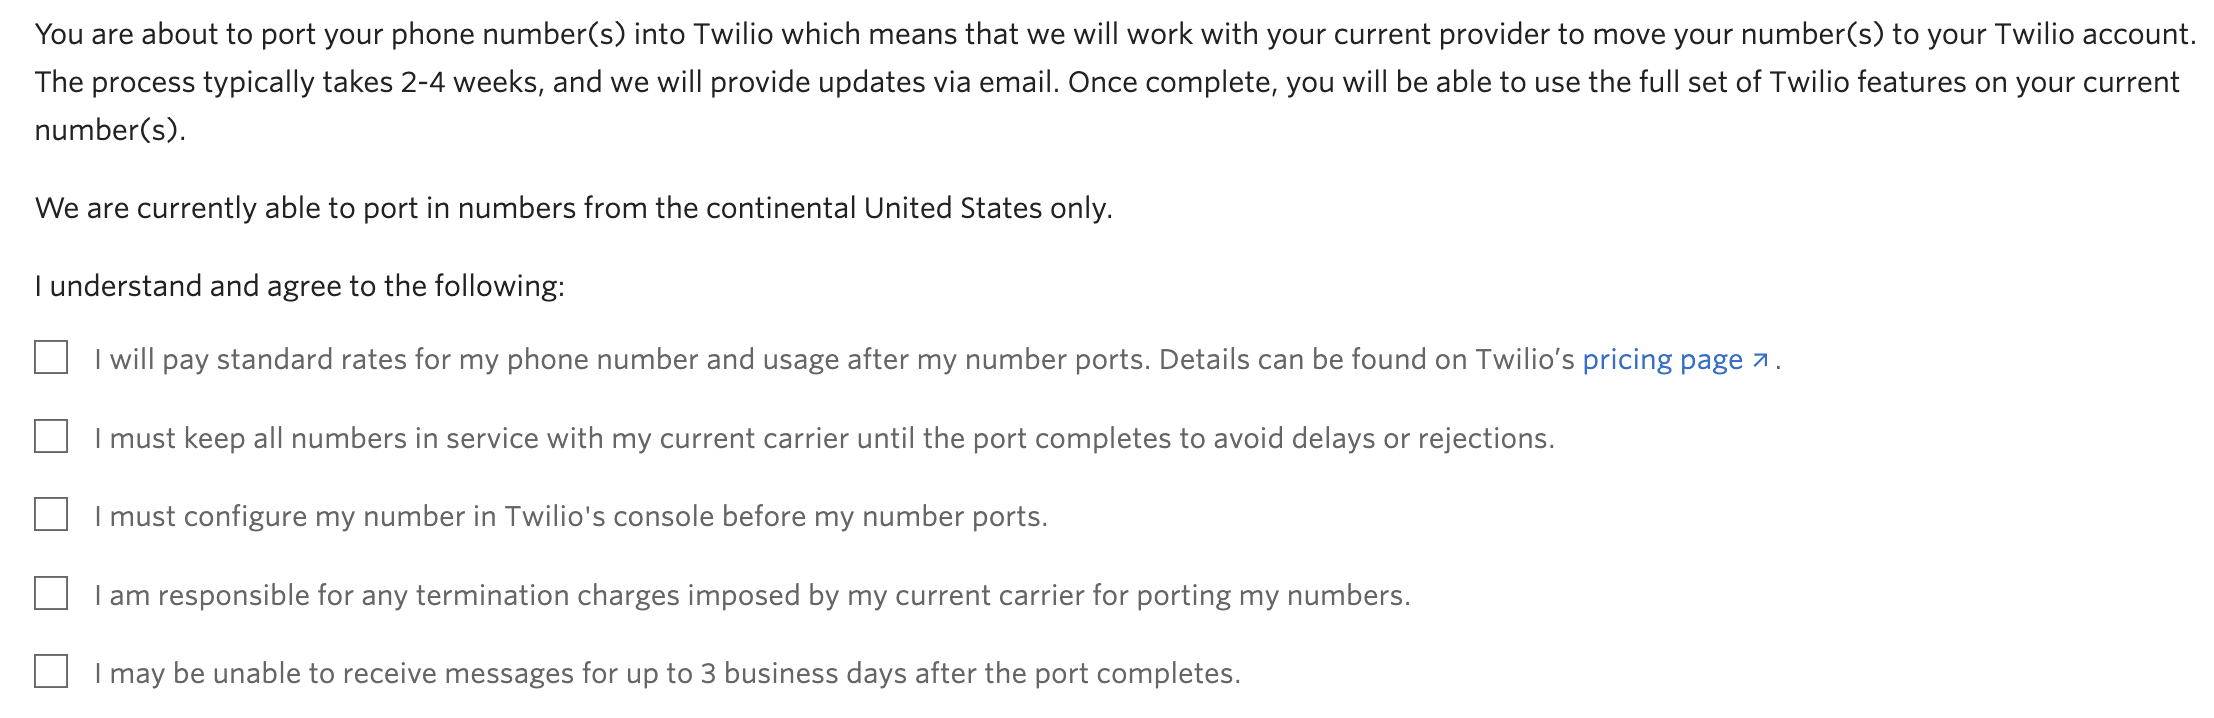The height and width of the screenshot is (718, 2214).
Task: Click the continental United States only sentence
Action: click(574, 208)
